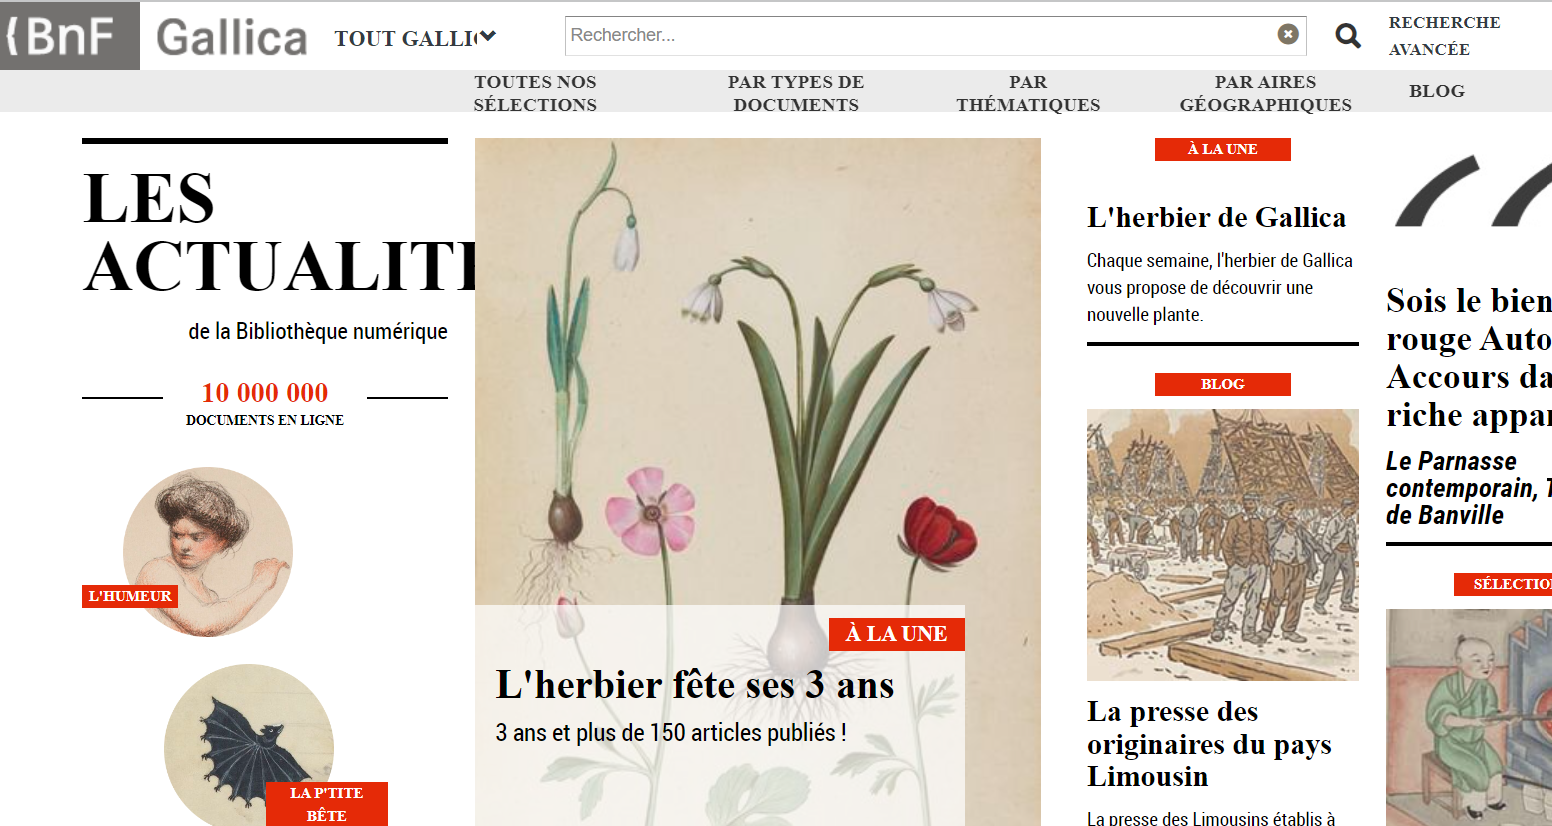Expand the TOUT GALLICA dropdown
This screenshot has height=826, width=1552.
(x=415, y=38)
